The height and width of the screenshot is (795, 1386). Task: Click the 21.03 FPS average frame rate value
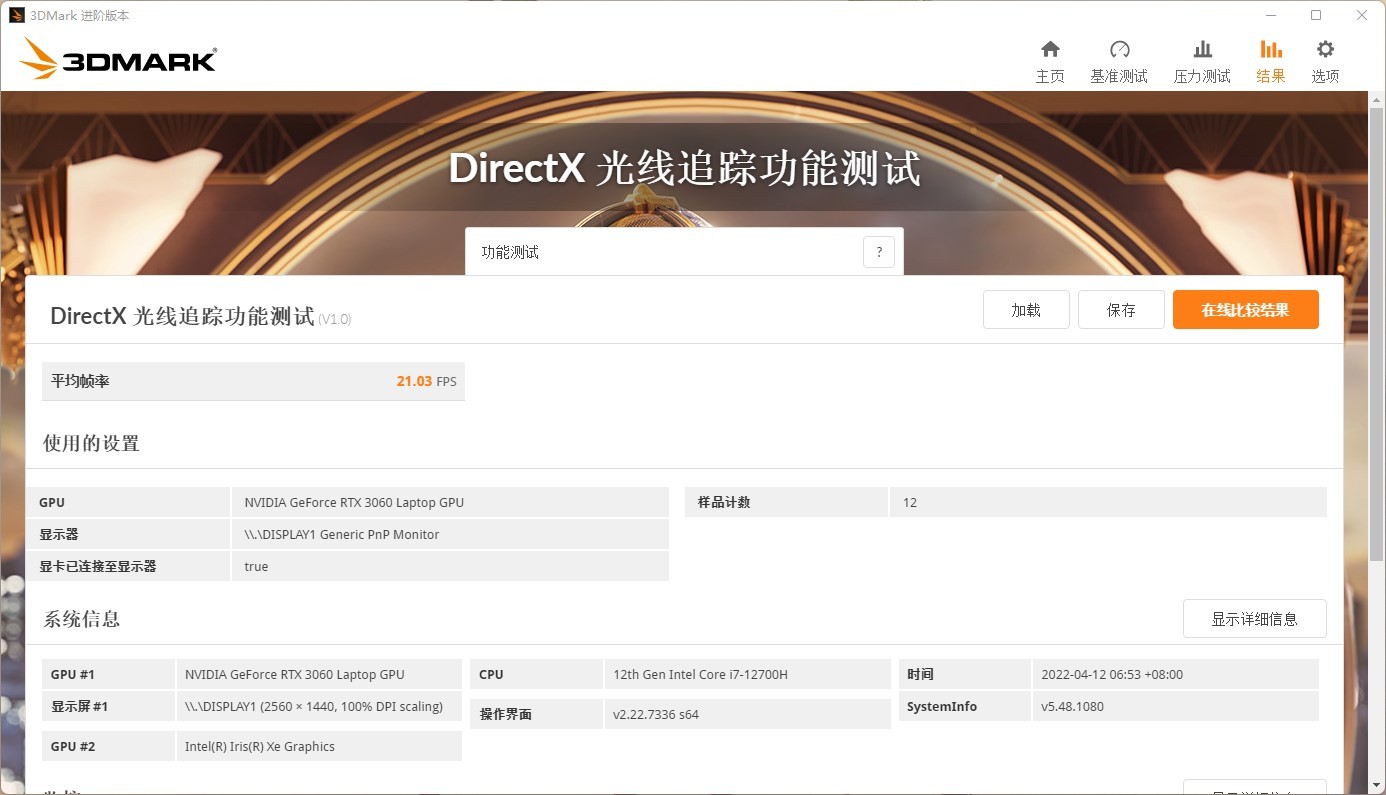[426, 381]
